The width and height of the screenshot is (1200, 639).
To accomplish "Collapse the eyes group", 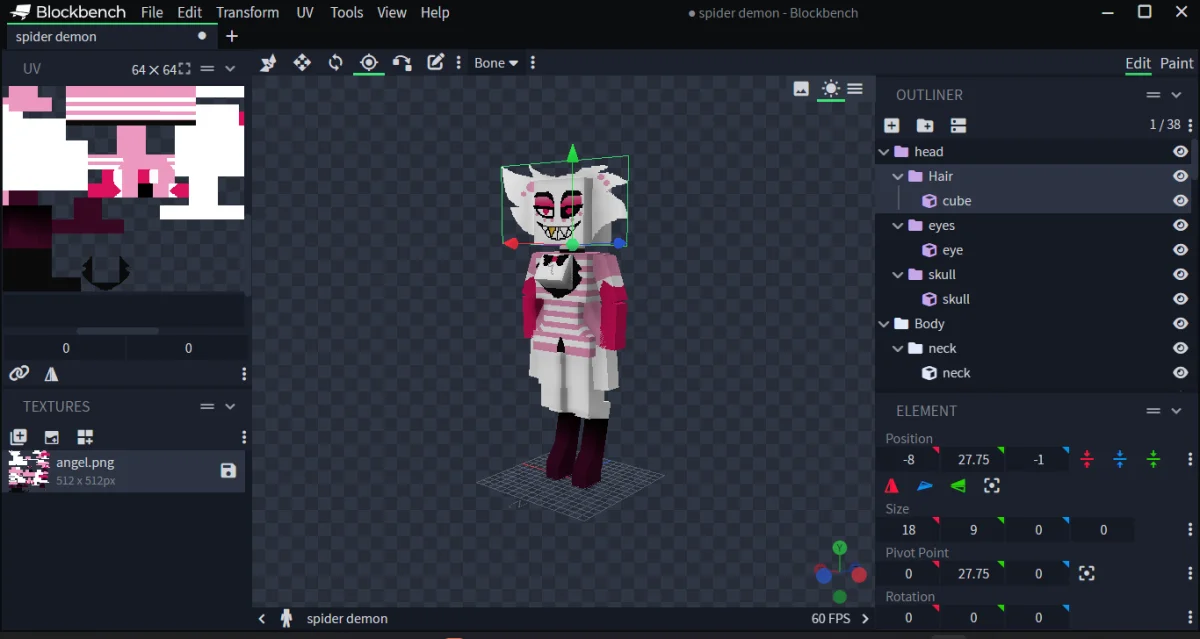I will coord(898,226).
